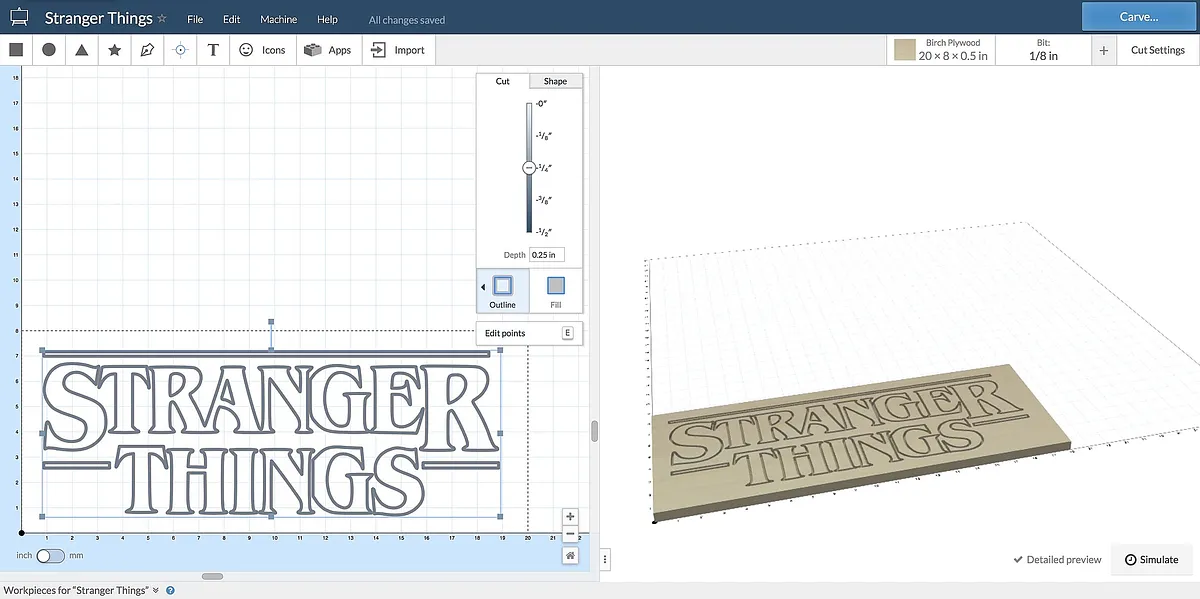The height and width of the screenshot is (599, 1200).
Task: Click the Easel logo icon
Action: (19, 19)
